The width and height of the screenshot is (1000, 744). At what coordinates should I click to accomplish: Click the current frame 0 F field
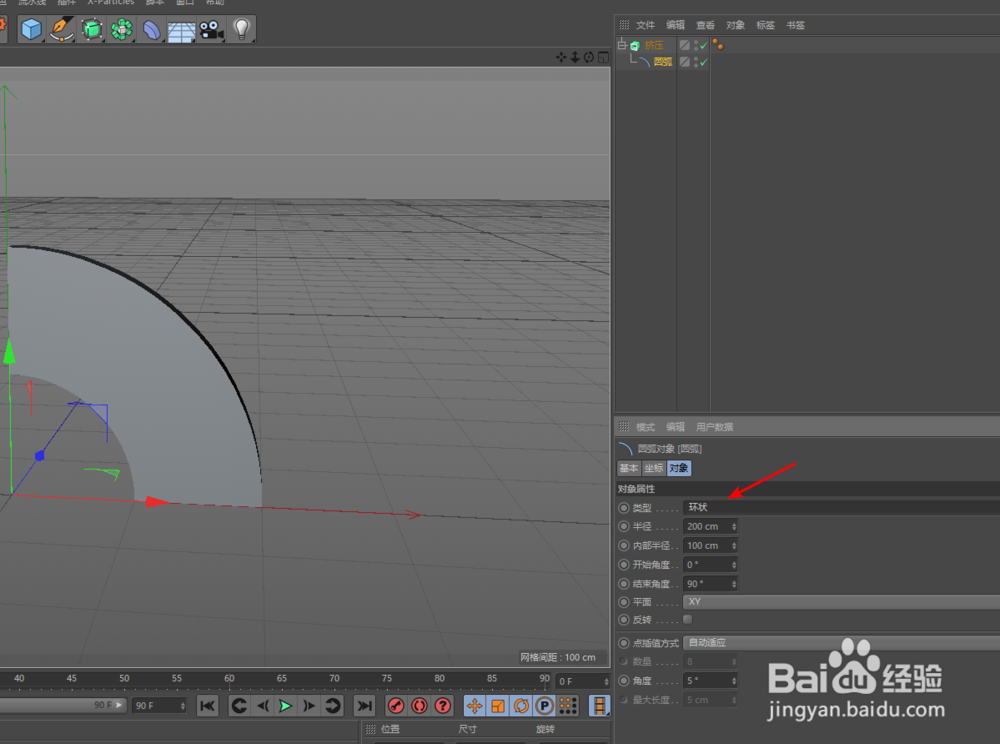(582, 682)
